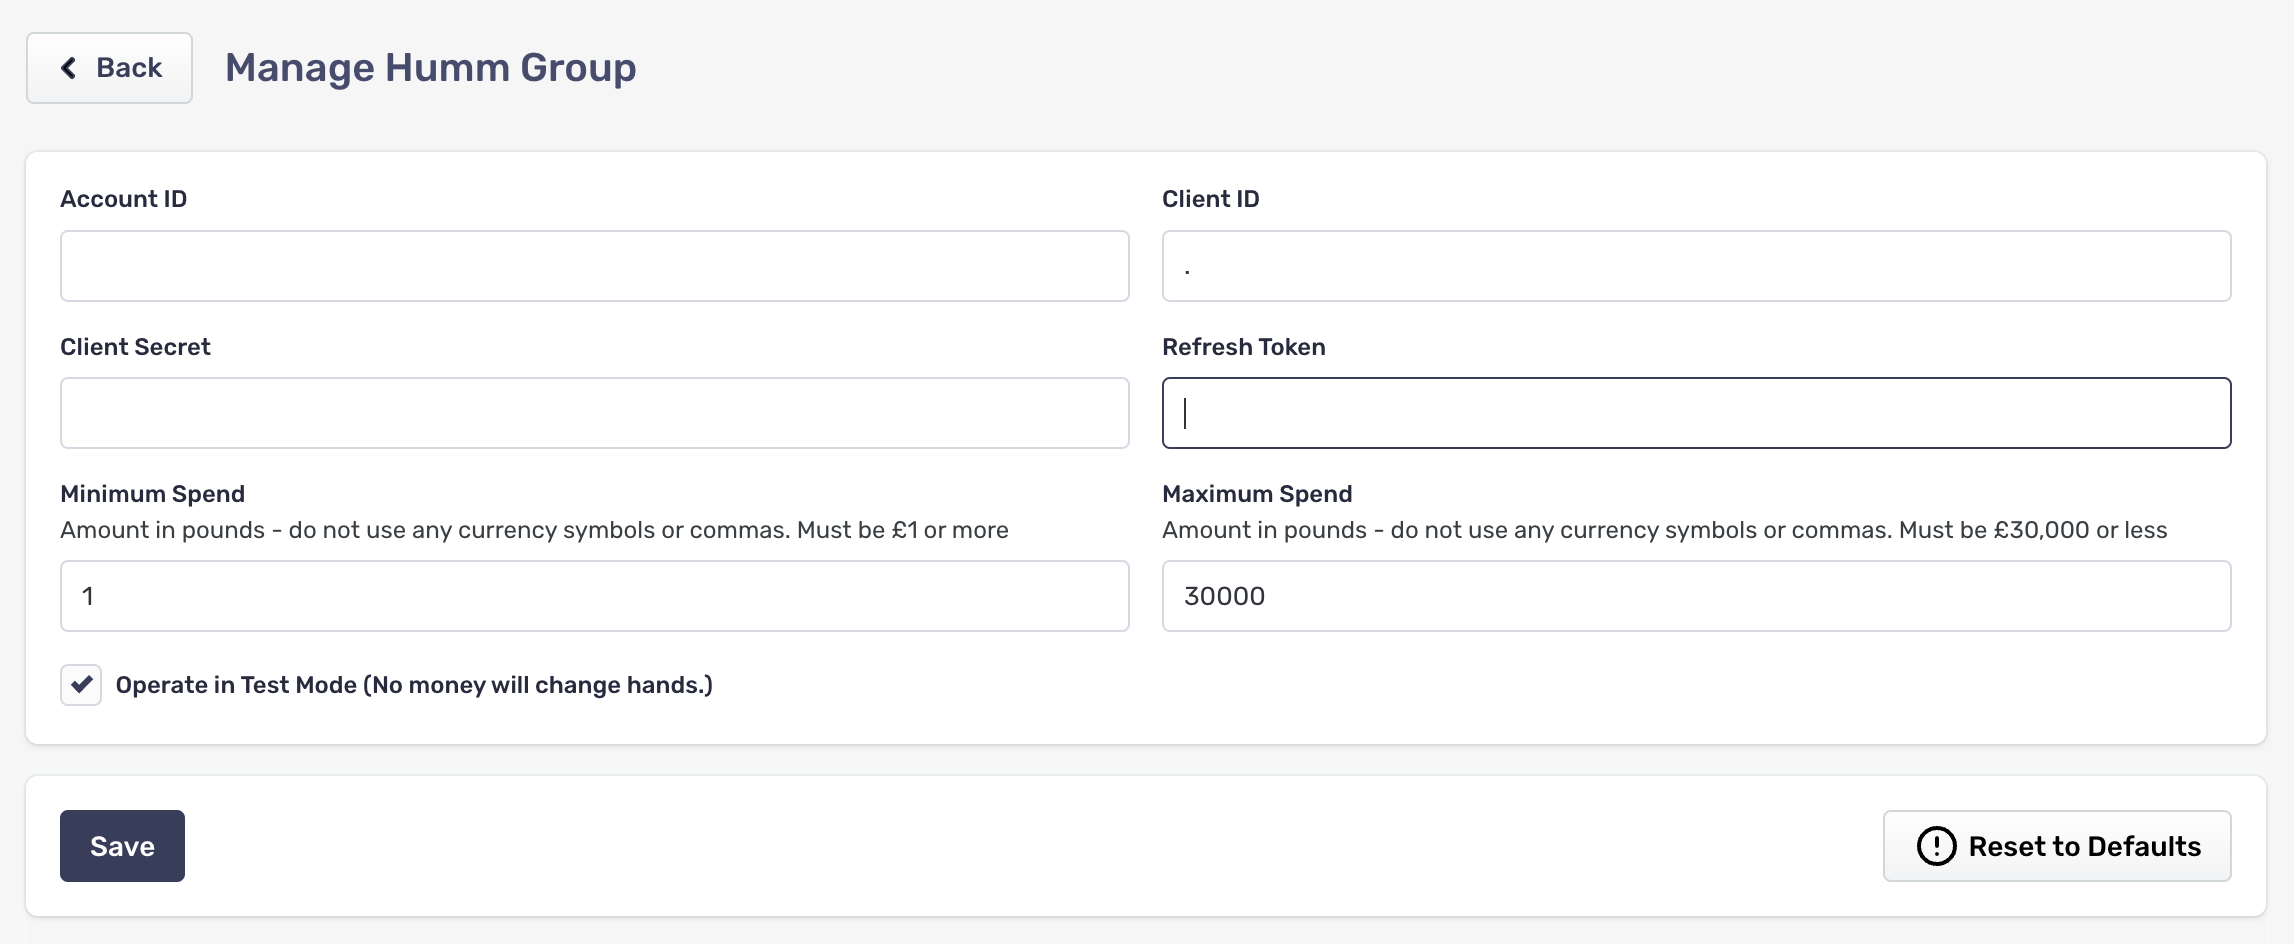This screenshot has height=944, width=2294.
Task: Click the exclamation circle icon on Reset
Action: (1936, 846)
